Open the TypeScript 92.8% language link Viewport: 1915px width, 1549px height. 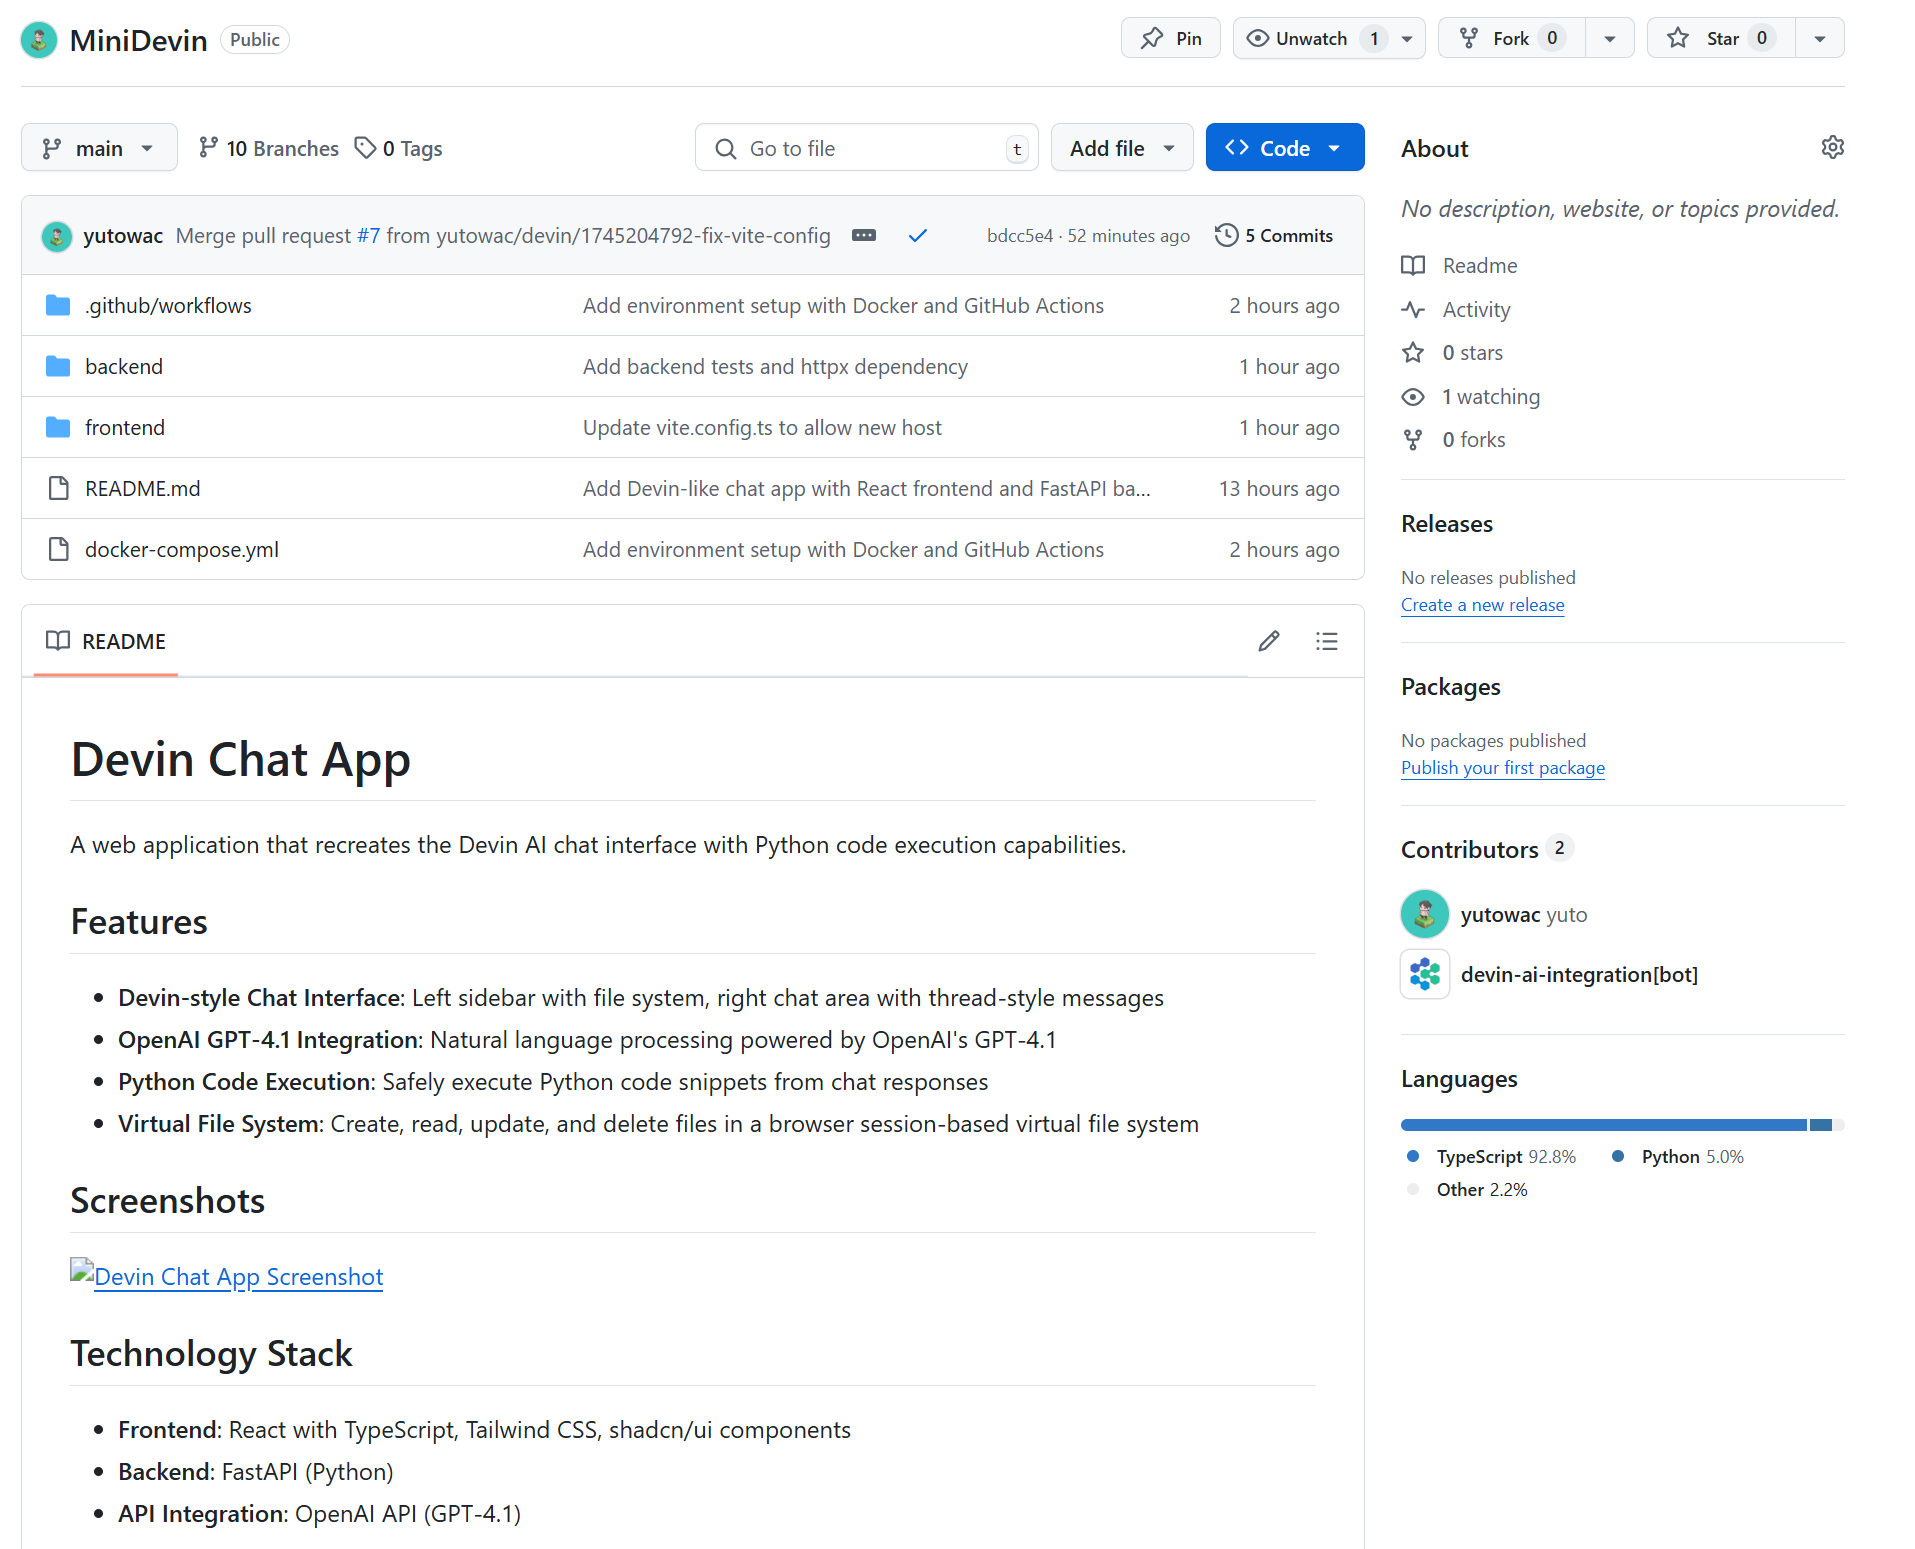click(1492, 1157)
